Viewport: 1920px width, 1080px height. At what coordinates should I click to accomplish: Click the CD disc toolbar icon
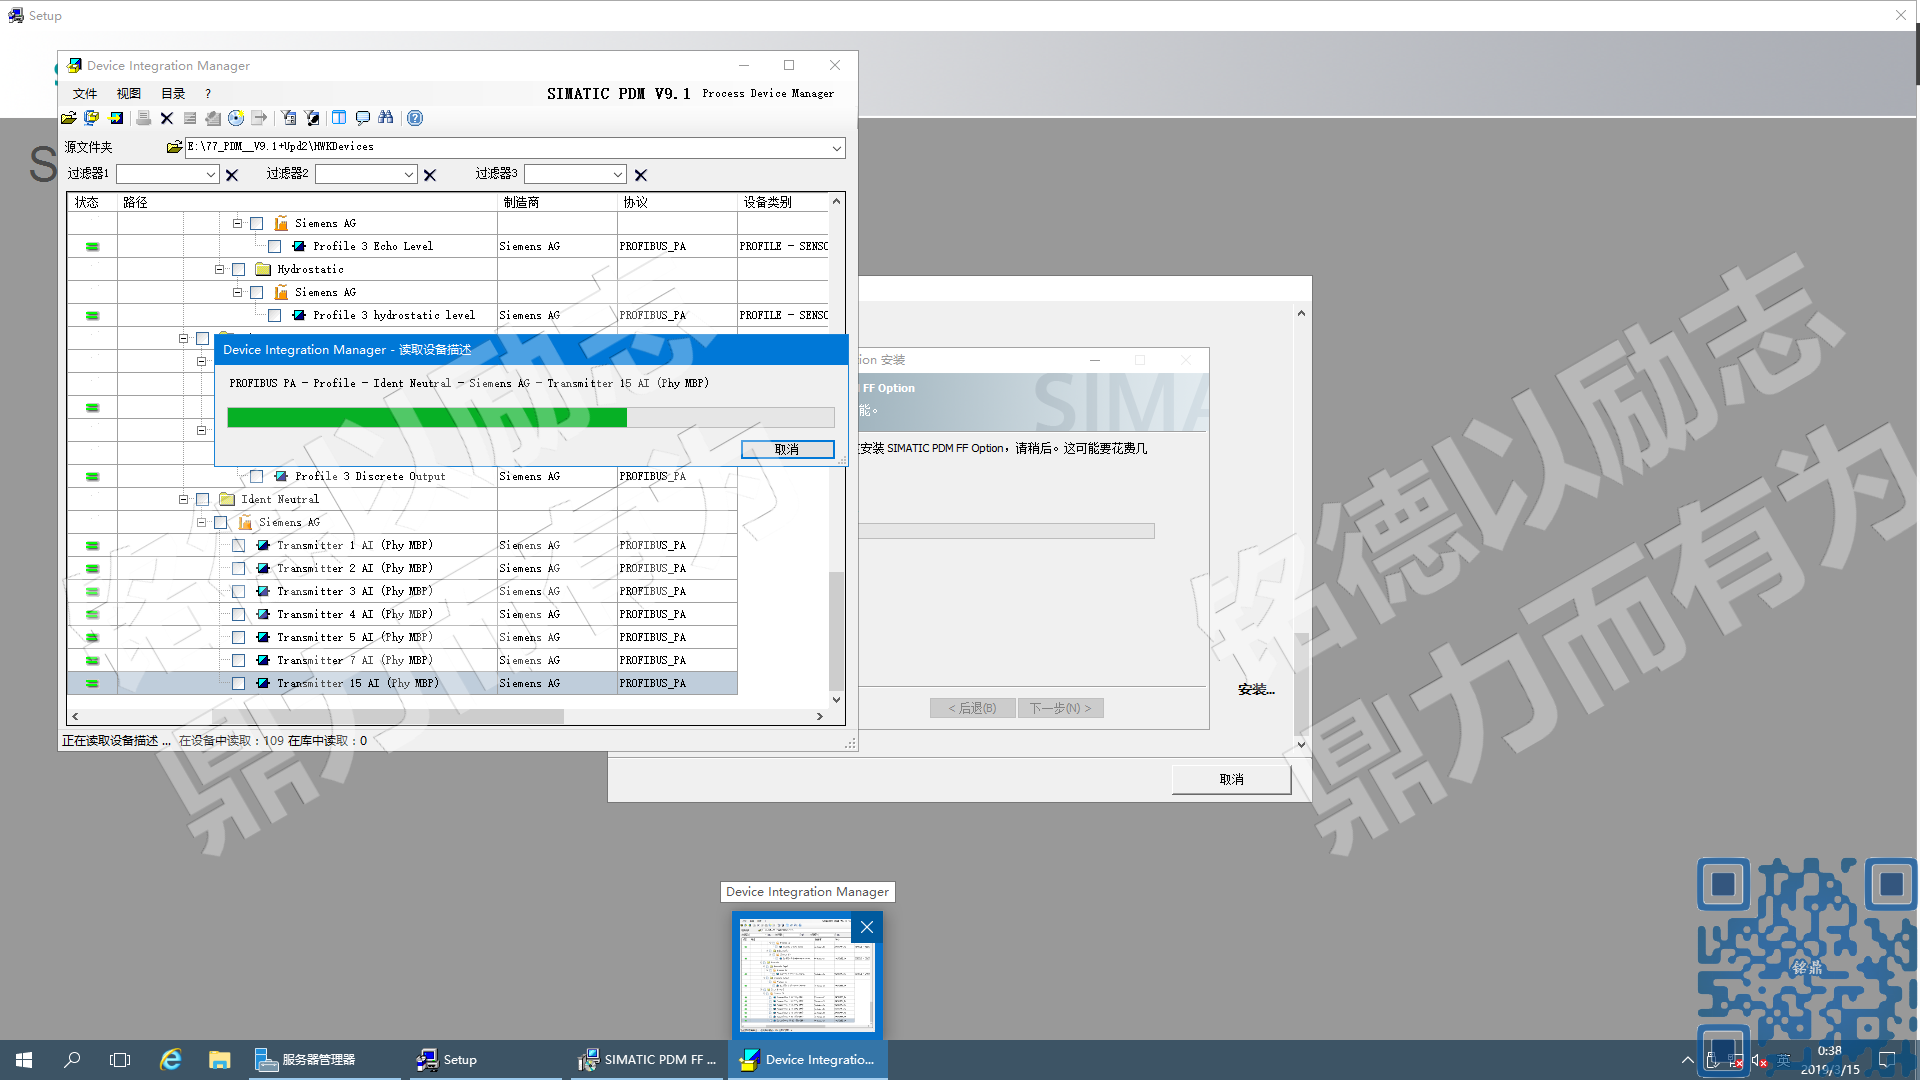tap(236, 118)
